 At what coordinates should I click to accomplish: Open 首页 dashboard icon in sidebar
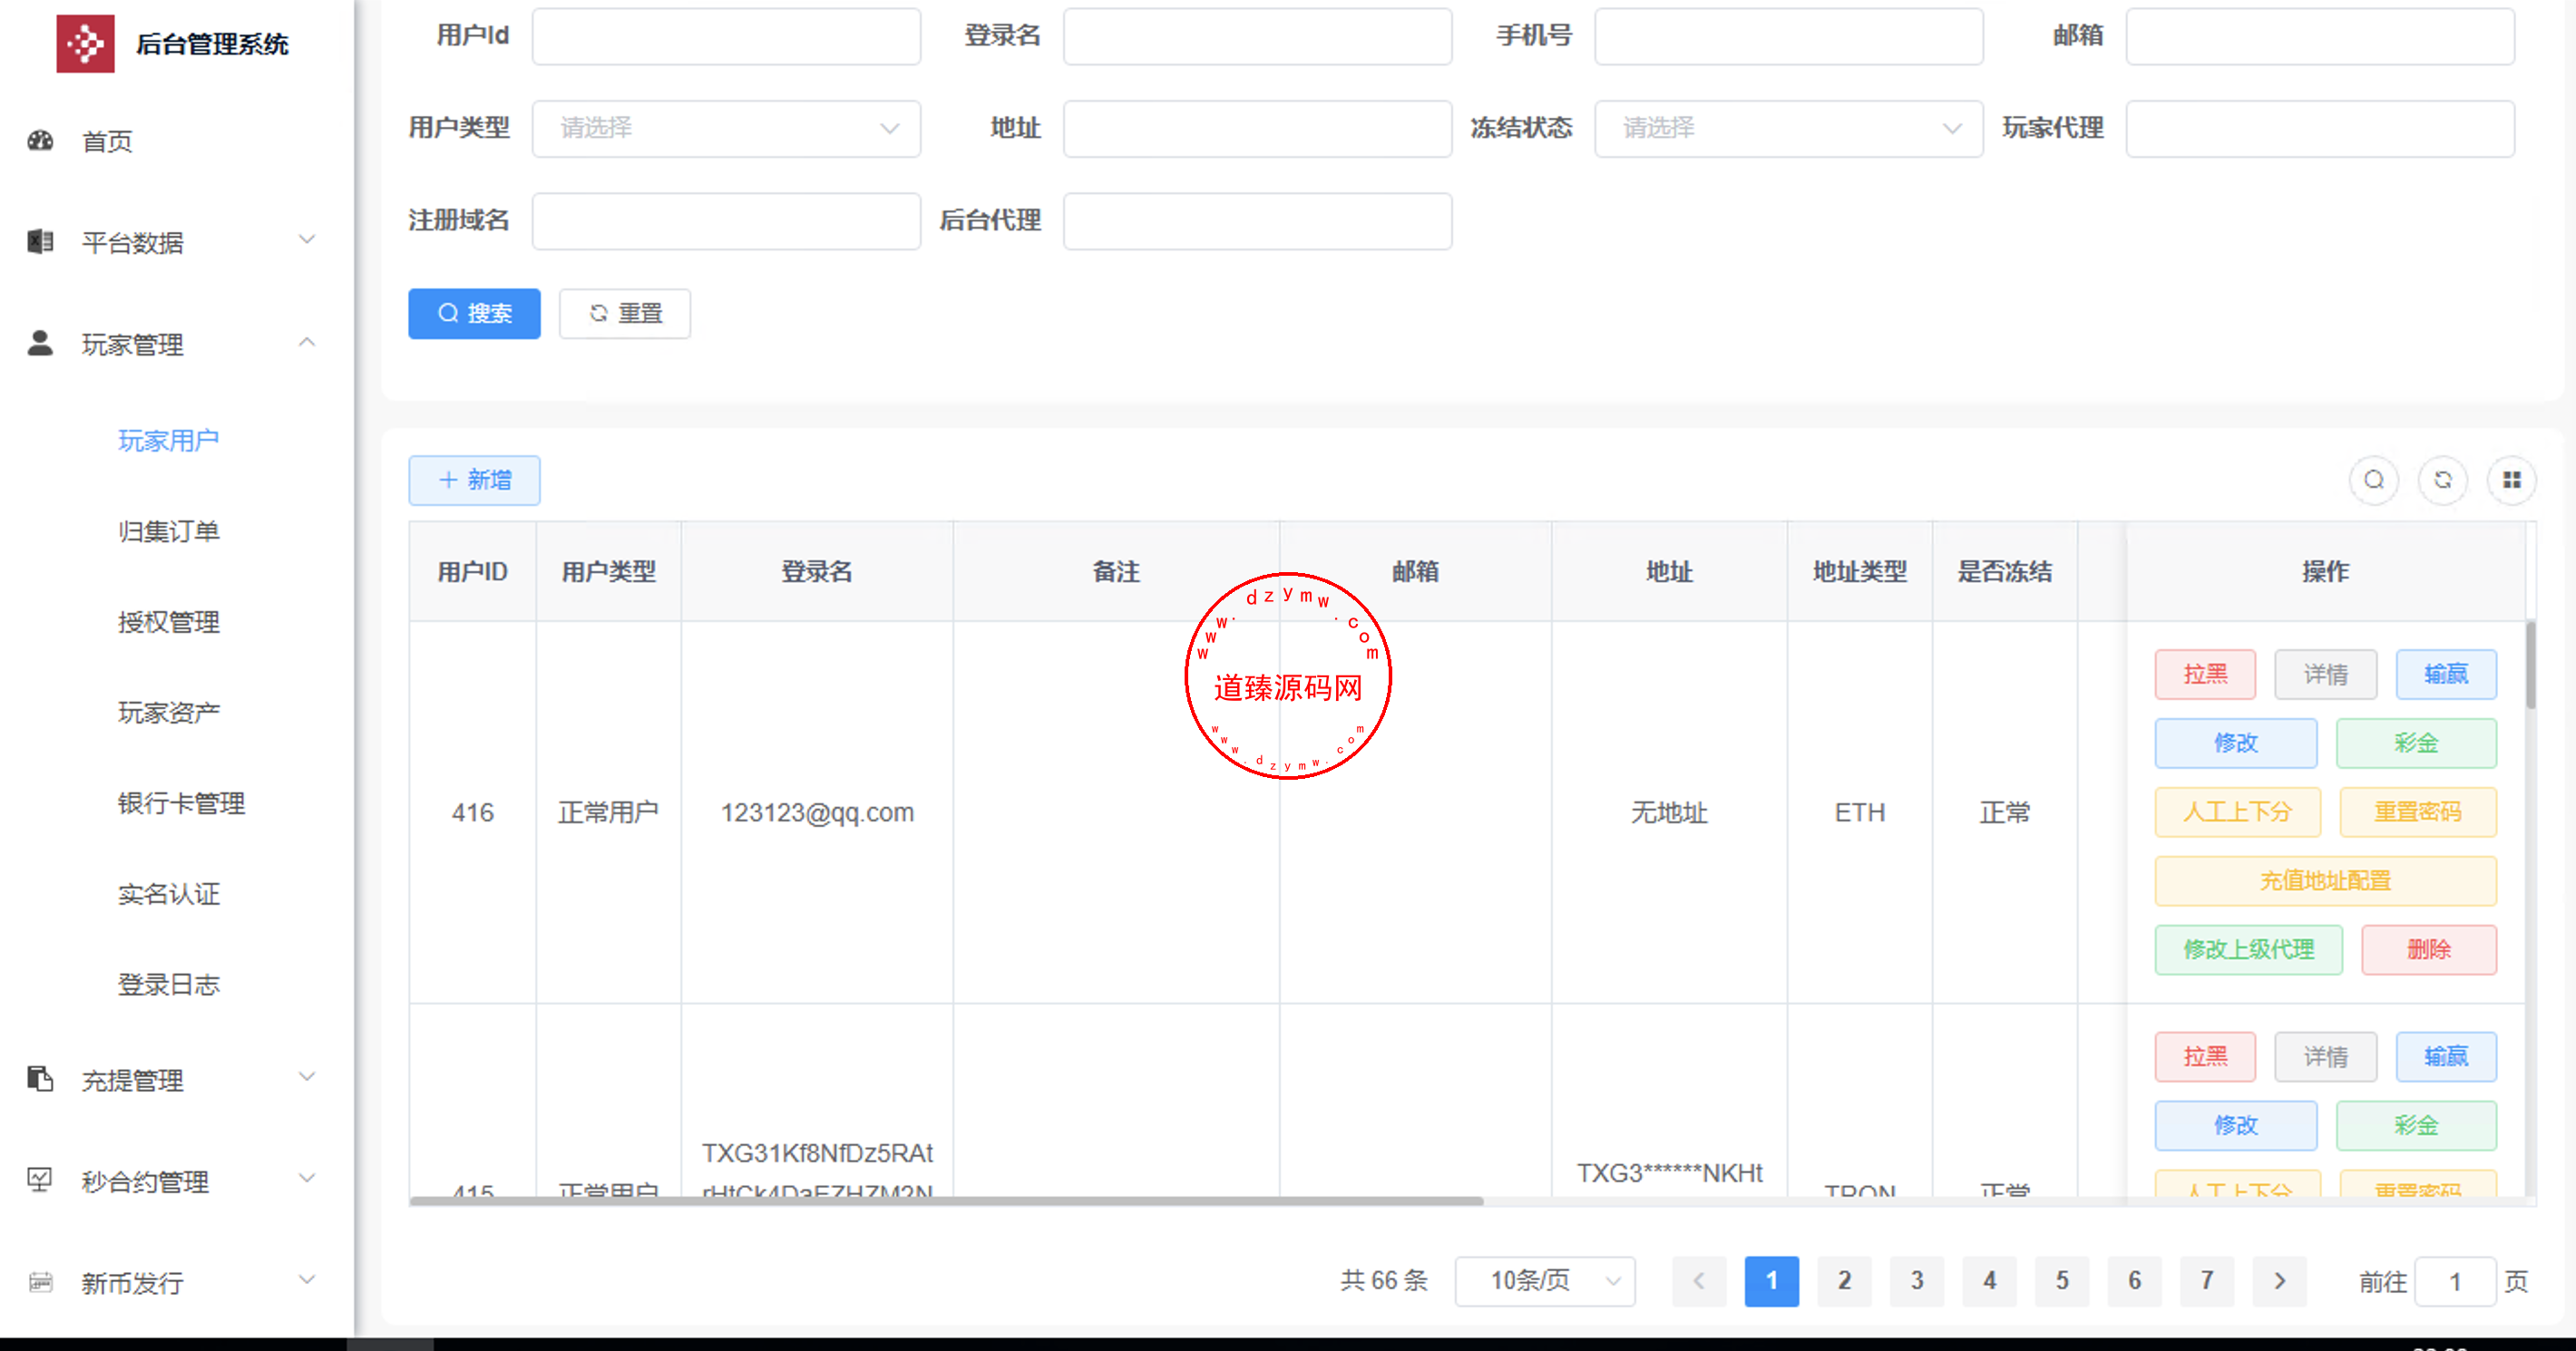pyautogui.click(x=40, y=141)
